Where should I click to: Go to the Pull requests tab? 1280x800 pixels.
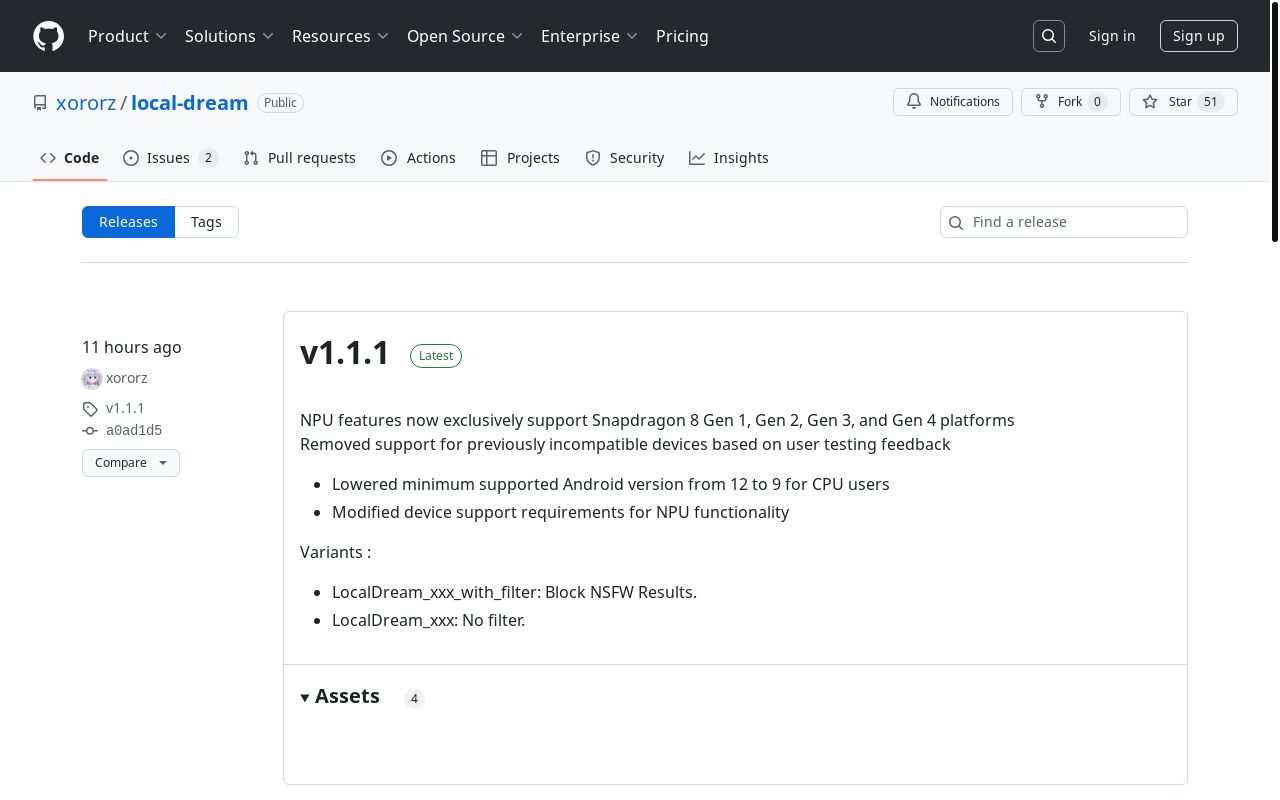click(300, 158)
